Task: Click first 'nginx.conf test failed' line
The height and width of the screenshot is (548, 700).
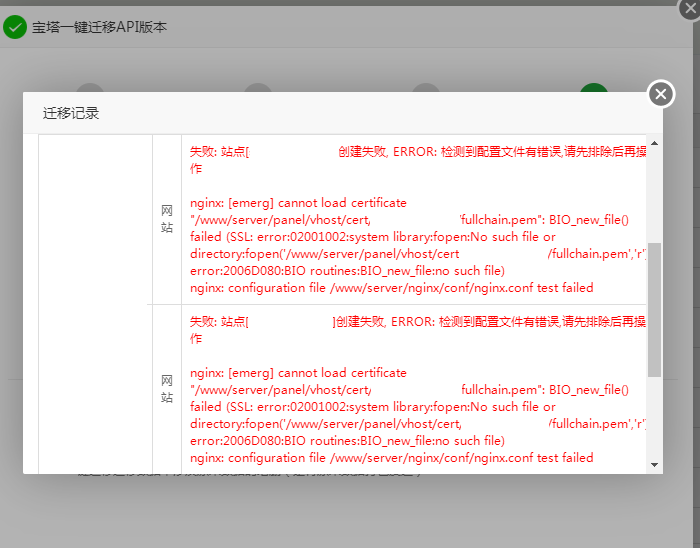Action: (392, 288)
